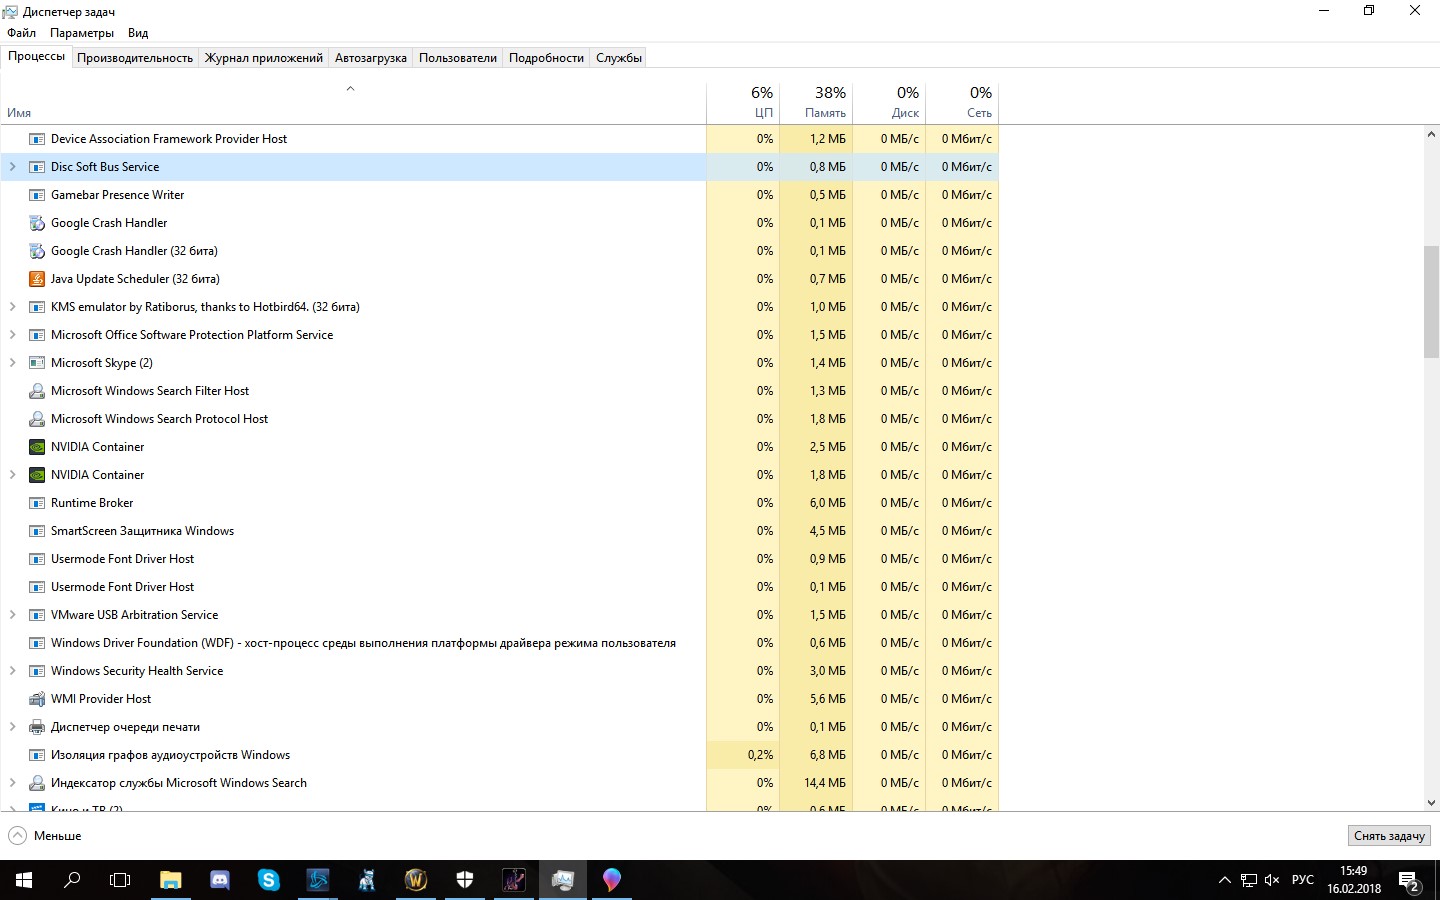The width and height of the screenshot is (1440, 900).
Task: Expand Windows Security Health Service
Action: click(x=13, y=671)
